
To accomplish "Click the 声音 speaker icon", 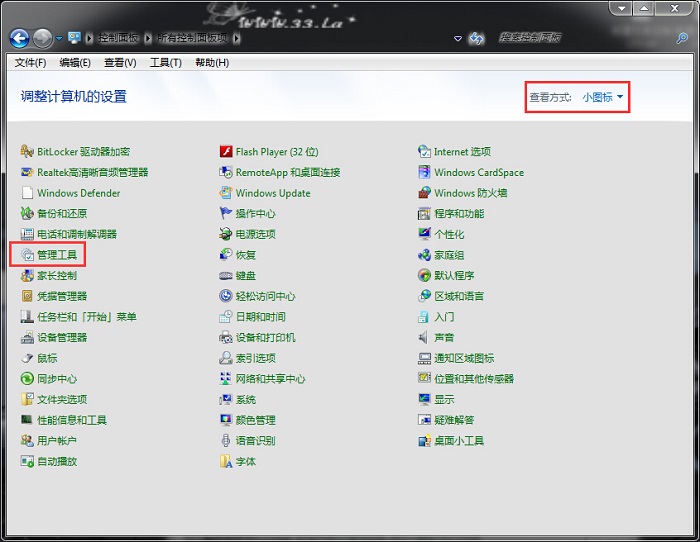I will (x=425, y=338).
